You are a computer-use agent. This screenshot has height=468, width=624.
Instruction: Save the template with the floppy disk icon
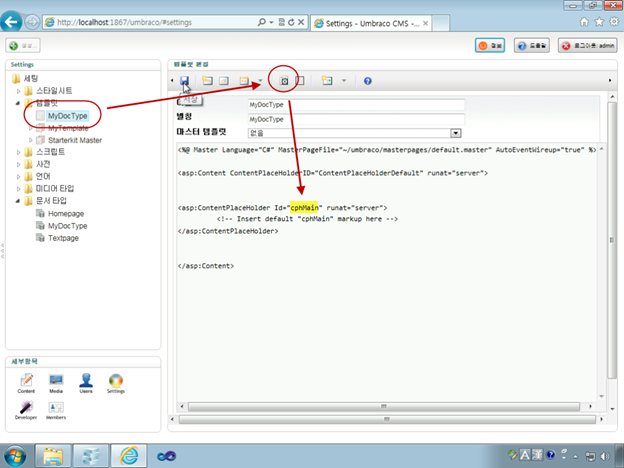point(185,80)
